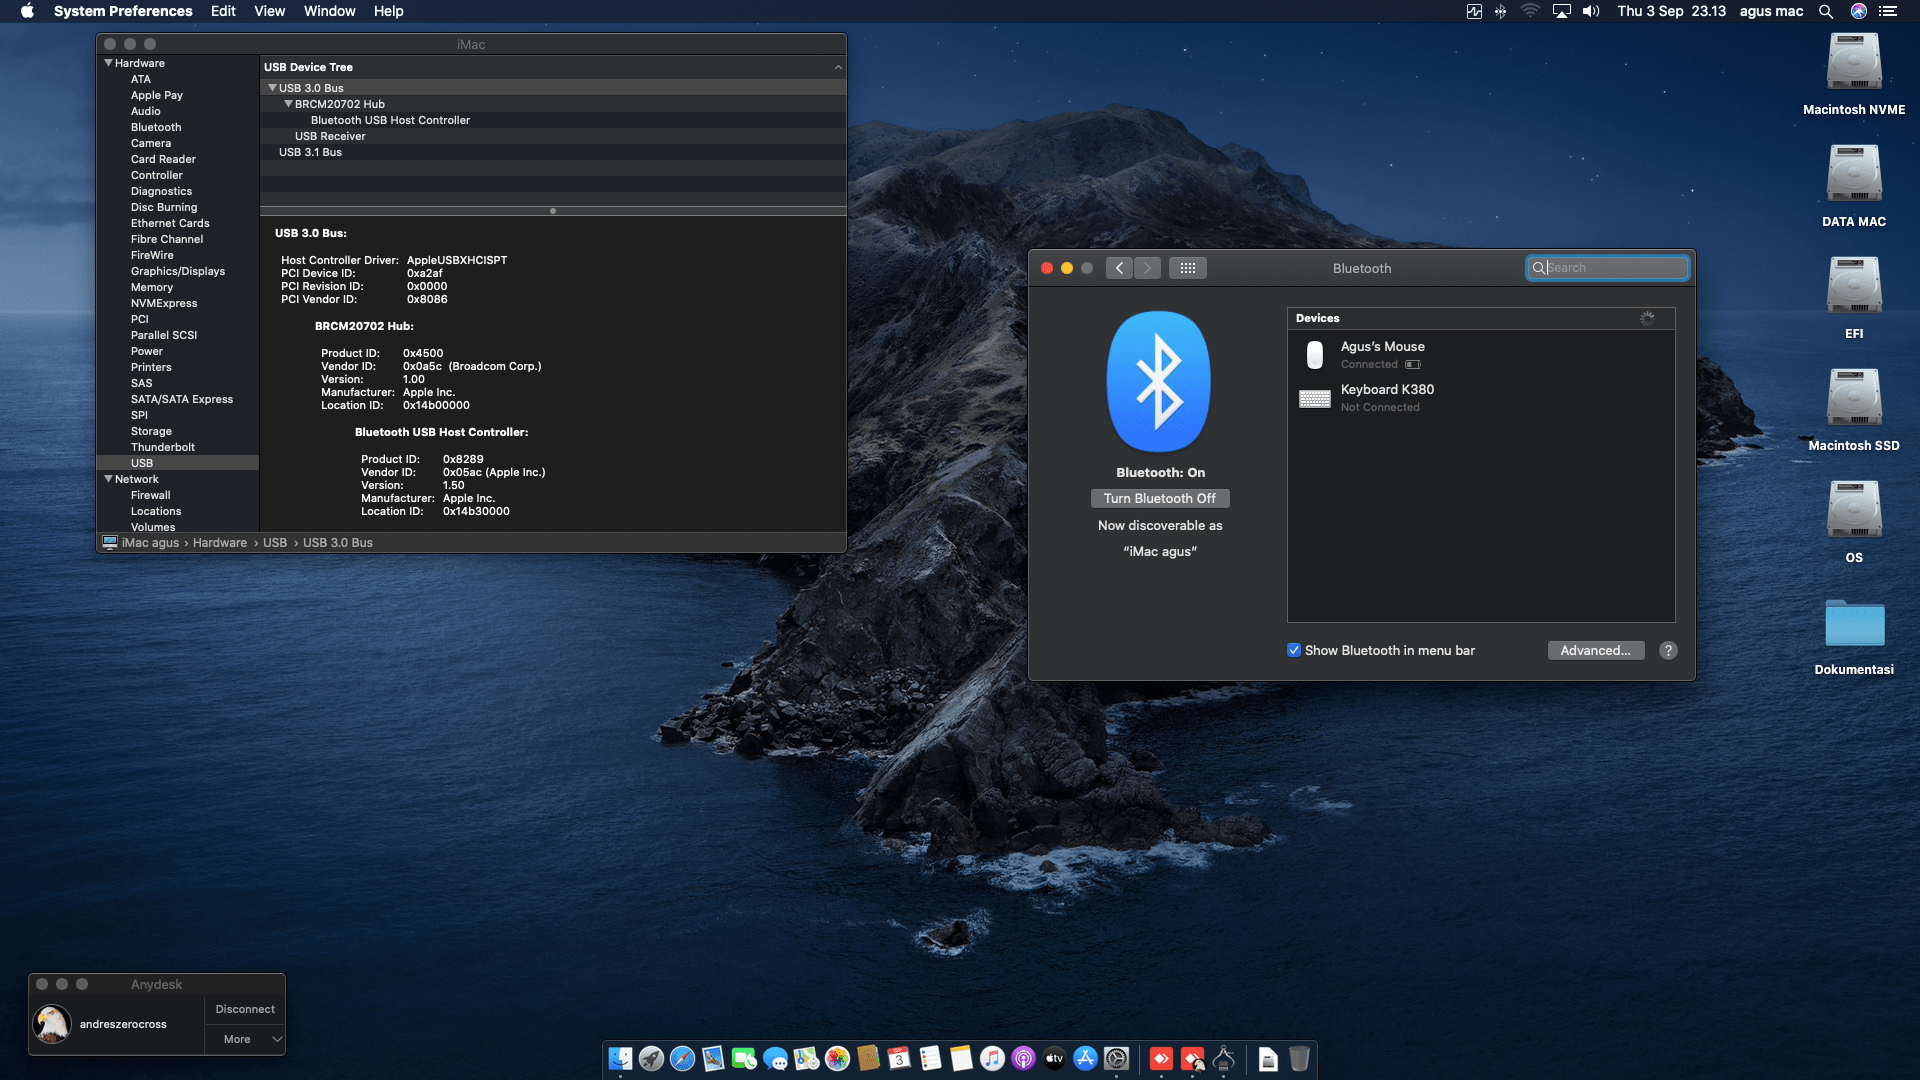Collapse the BRCM20702 Hub node
Screen dimensions: 1920x1080
click(x=288, y=104)
